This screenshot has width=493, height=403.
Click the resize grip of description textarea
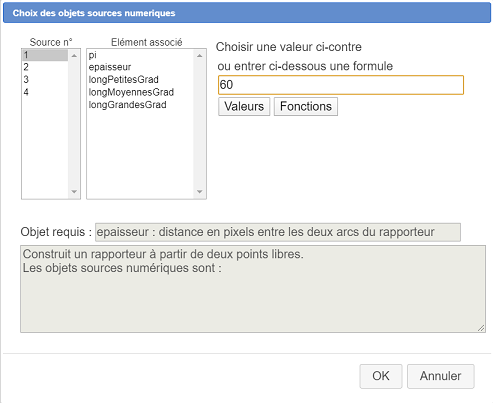tap(481, 328)
